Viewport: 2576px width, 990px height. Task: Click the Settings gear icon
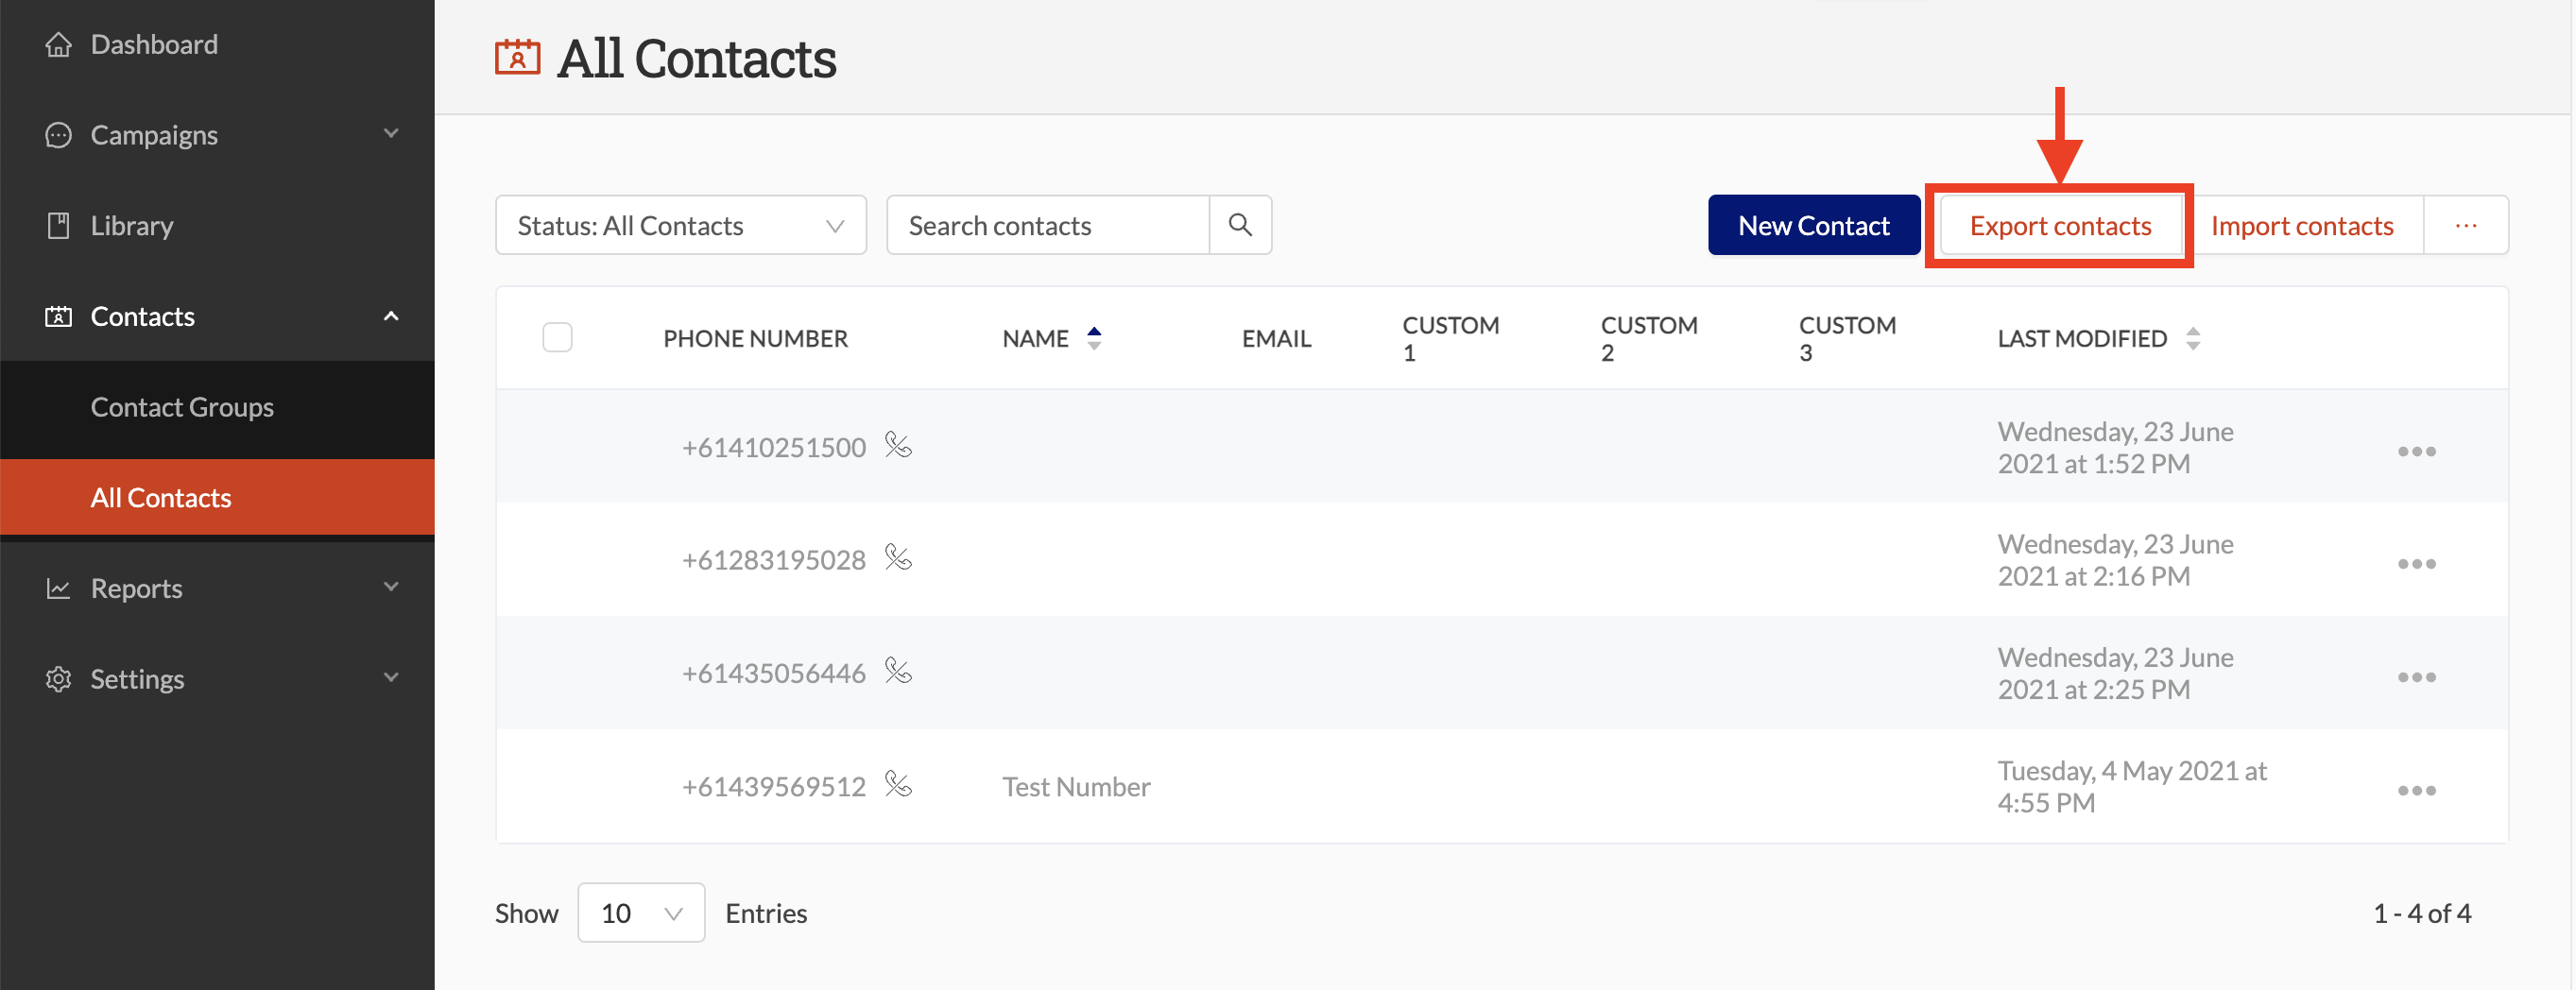point(58,679)
